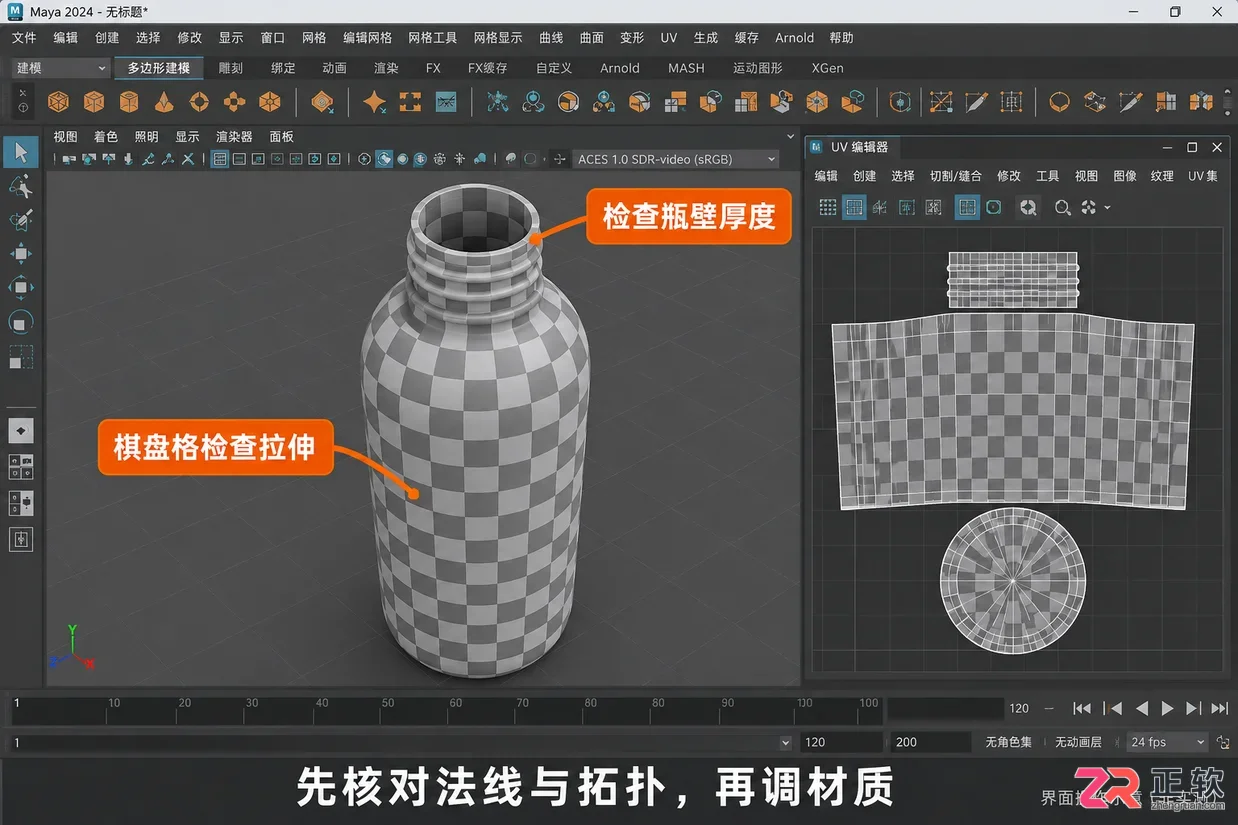Screen dimensions: 1238x825
Task: Toggle the highlighted grid button in viewport toolbar
Action: (220, 159)
